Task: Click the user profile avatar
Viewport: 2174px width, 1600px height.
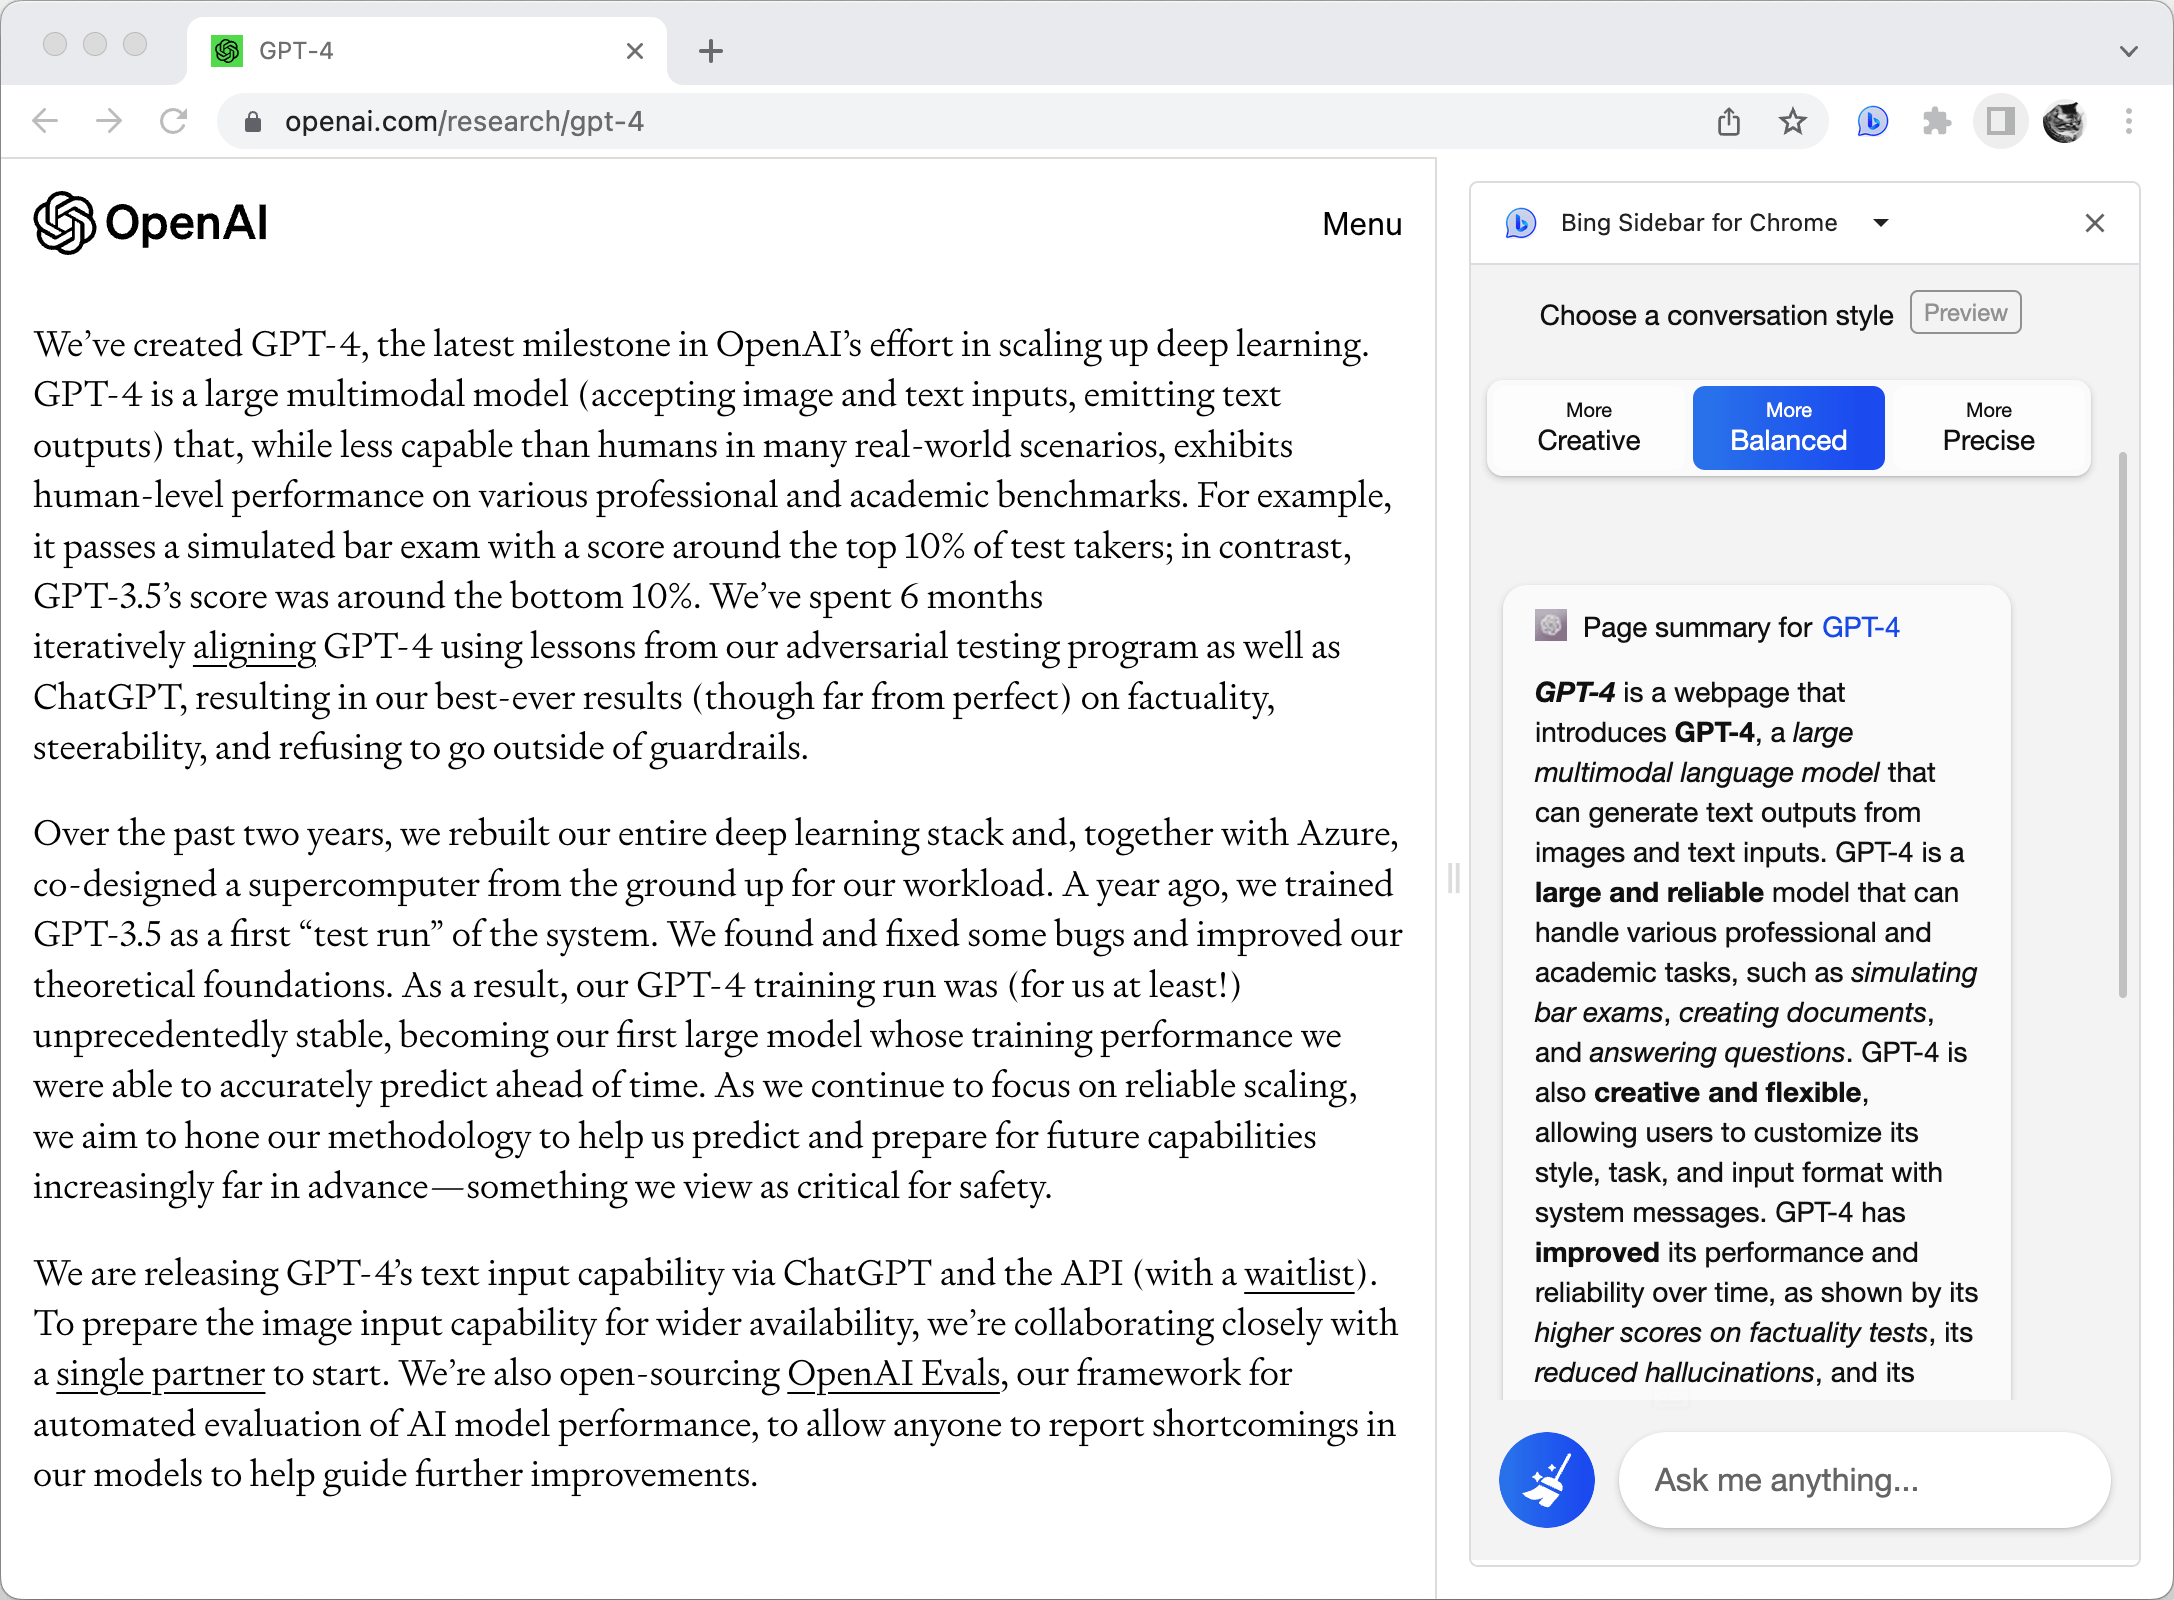Action: [2064, 121]
